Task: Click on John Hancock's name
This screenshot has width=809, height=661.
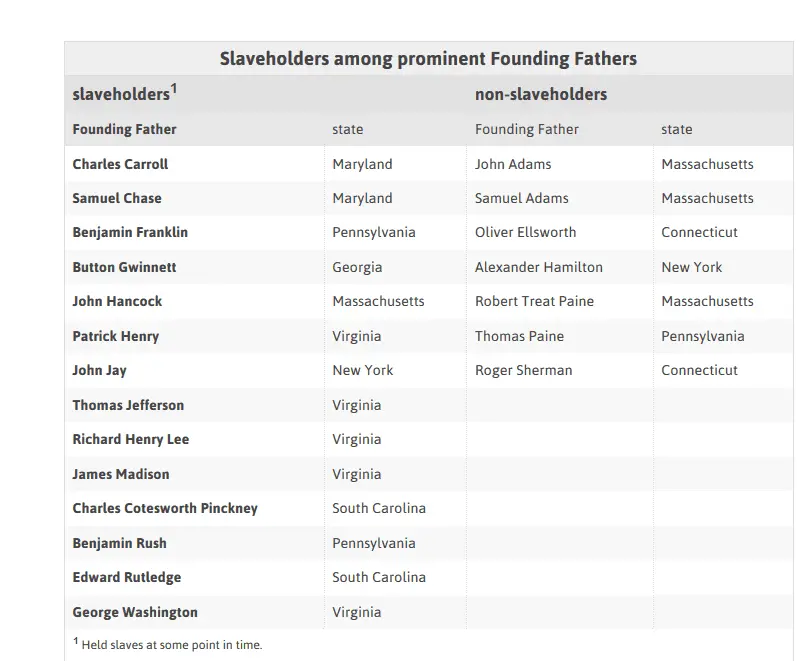Action: (x=117, y=301)
